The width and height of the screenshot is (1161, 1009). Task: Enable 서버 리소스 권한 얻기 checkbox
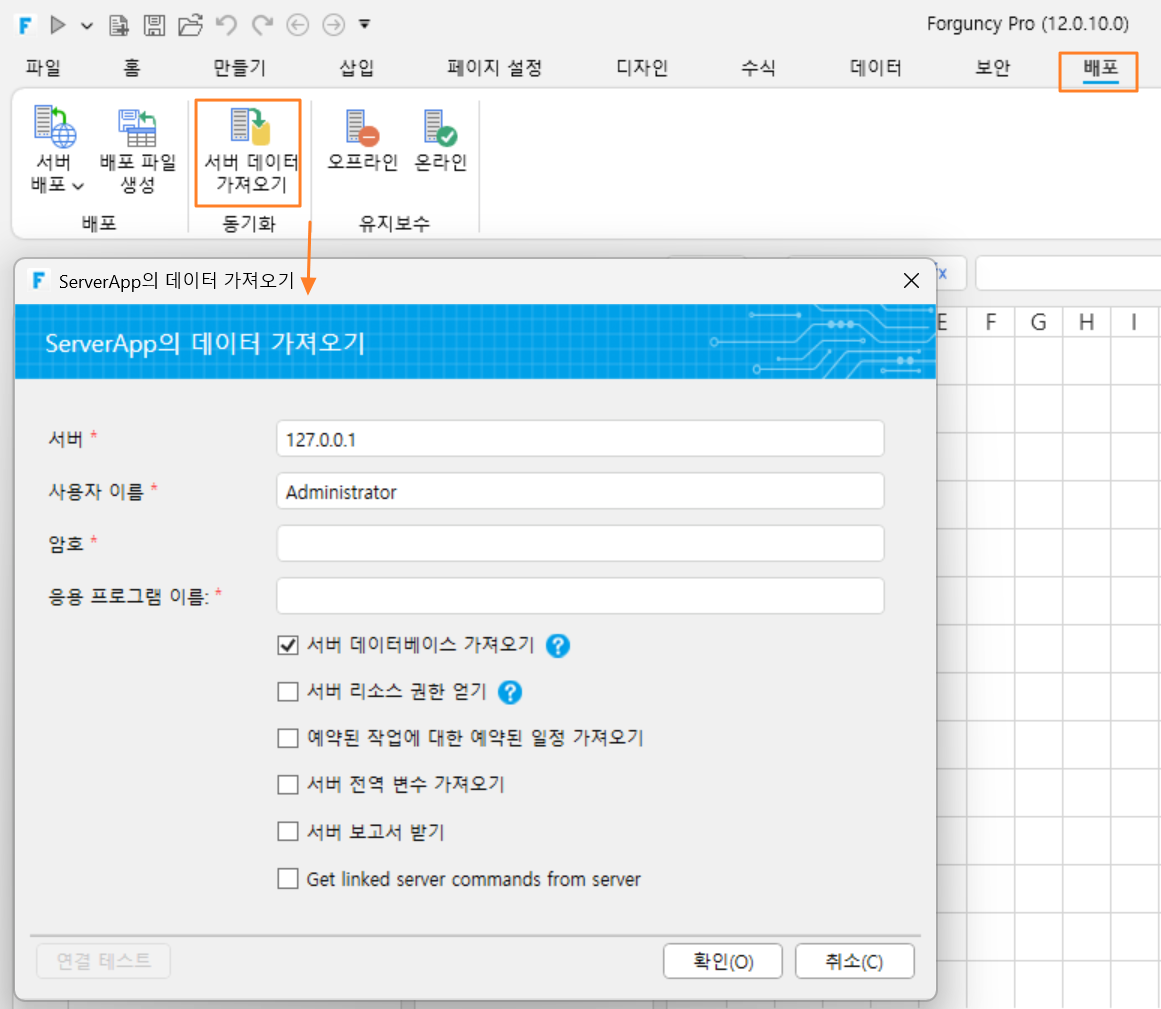tap(287, 691)
